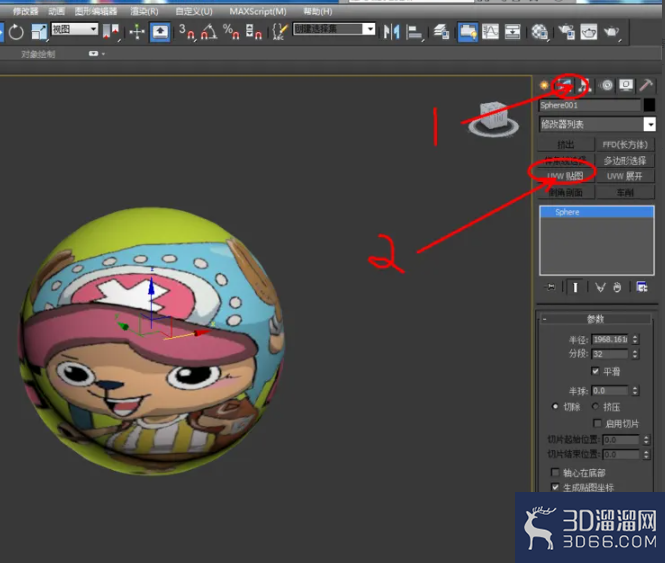The height and width of the screenshot is (563, 665).
Task: Toggle Show End Result icon
Action: click(x=575, y=288)
